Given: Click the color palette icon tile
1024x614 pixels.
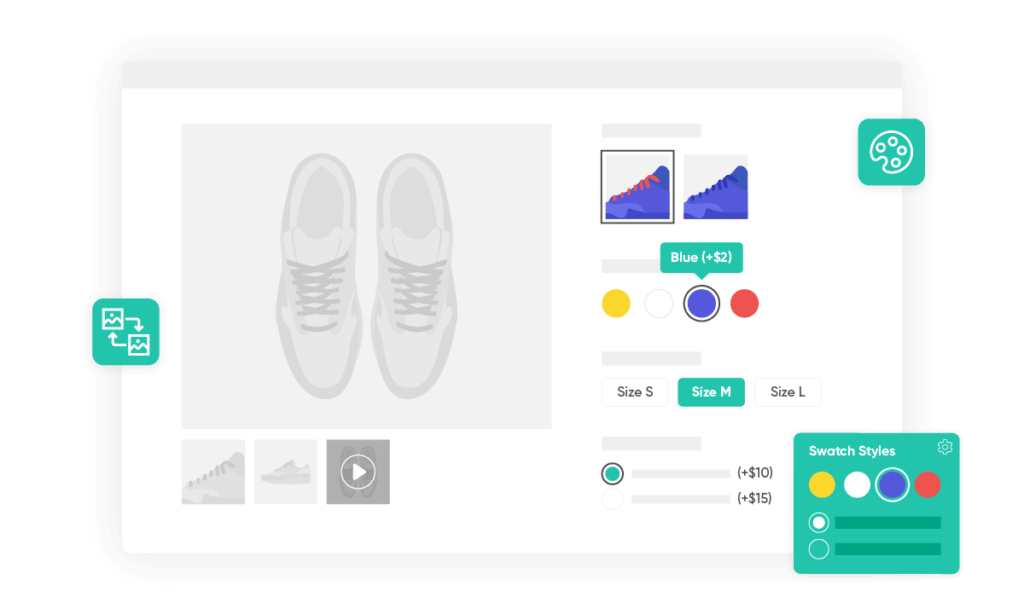Looking at the screenshot, I should pyautogui.click(x=891, y=152).
